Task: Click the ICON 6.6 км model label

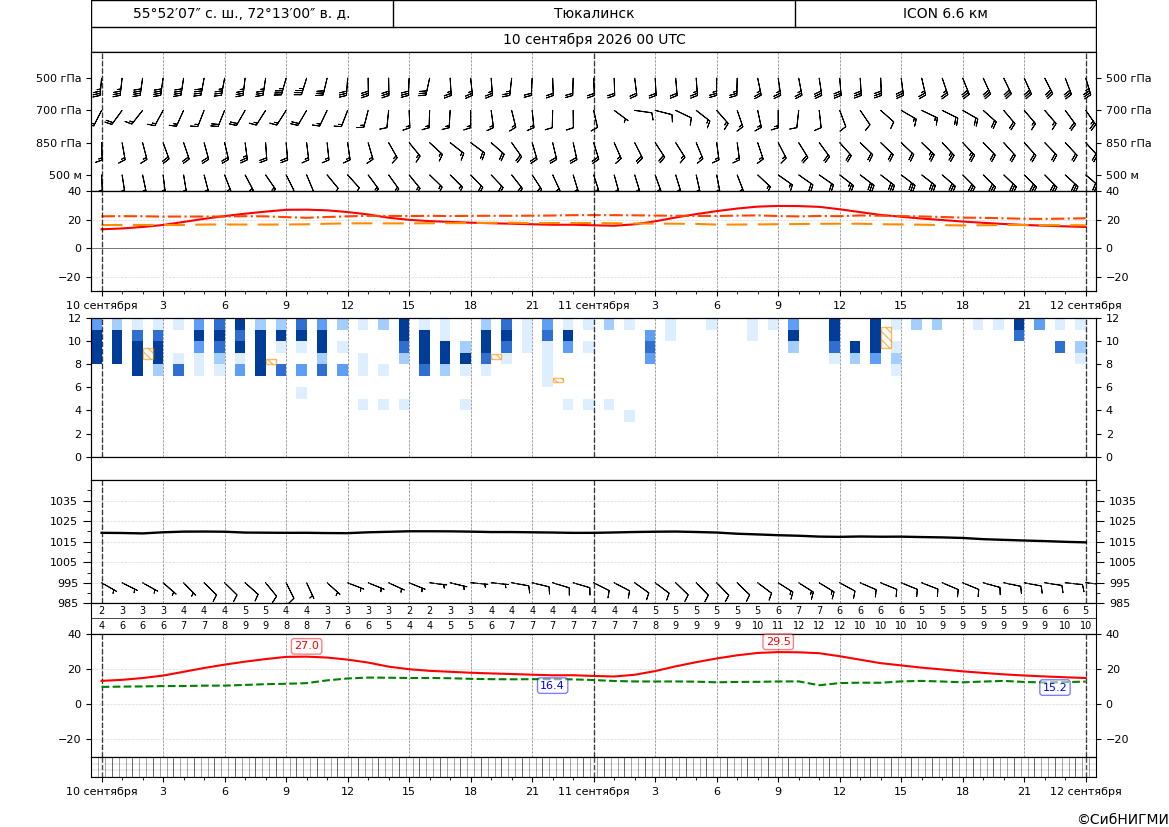Action: point(945,13)
